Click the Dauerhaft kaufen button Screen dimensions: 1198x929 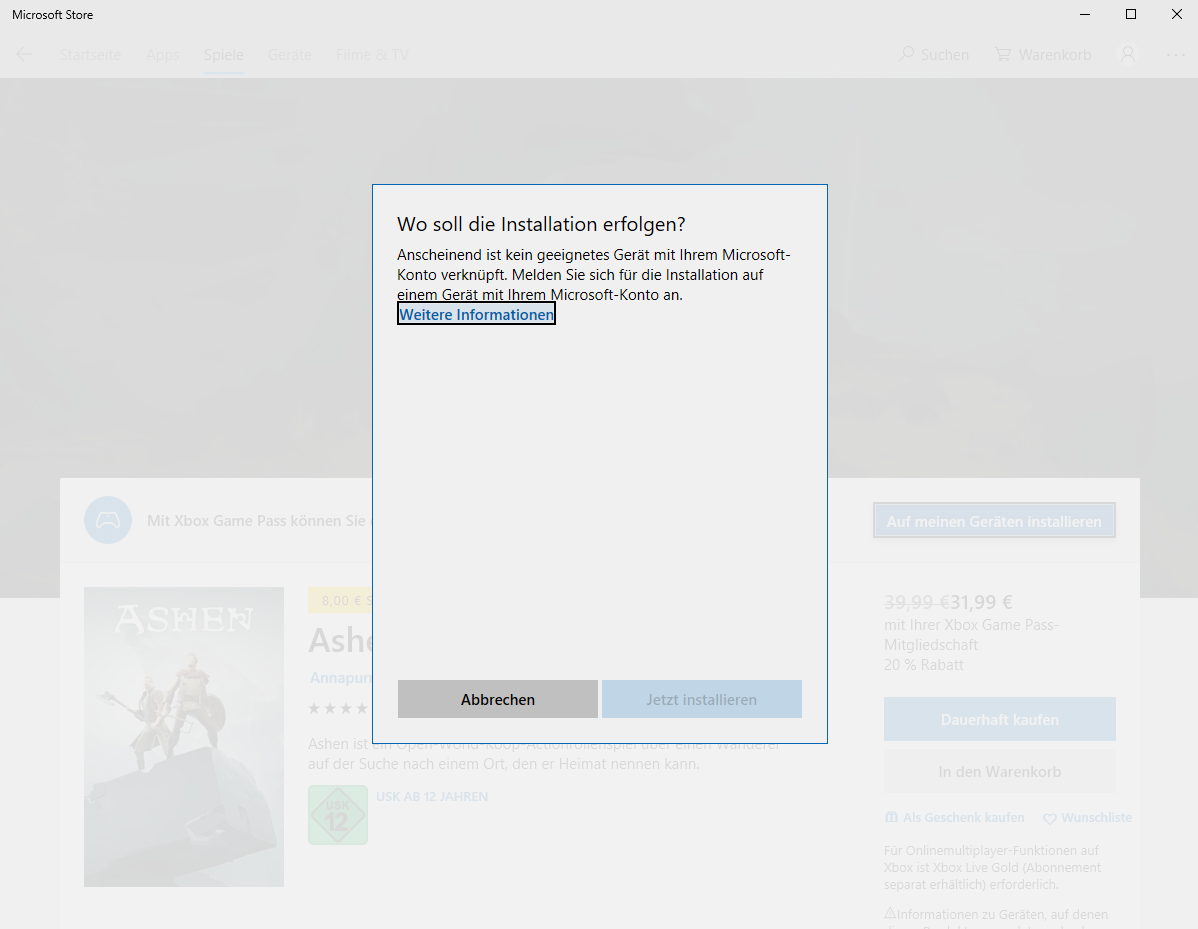pyautogui.click(x=999, y=719)
